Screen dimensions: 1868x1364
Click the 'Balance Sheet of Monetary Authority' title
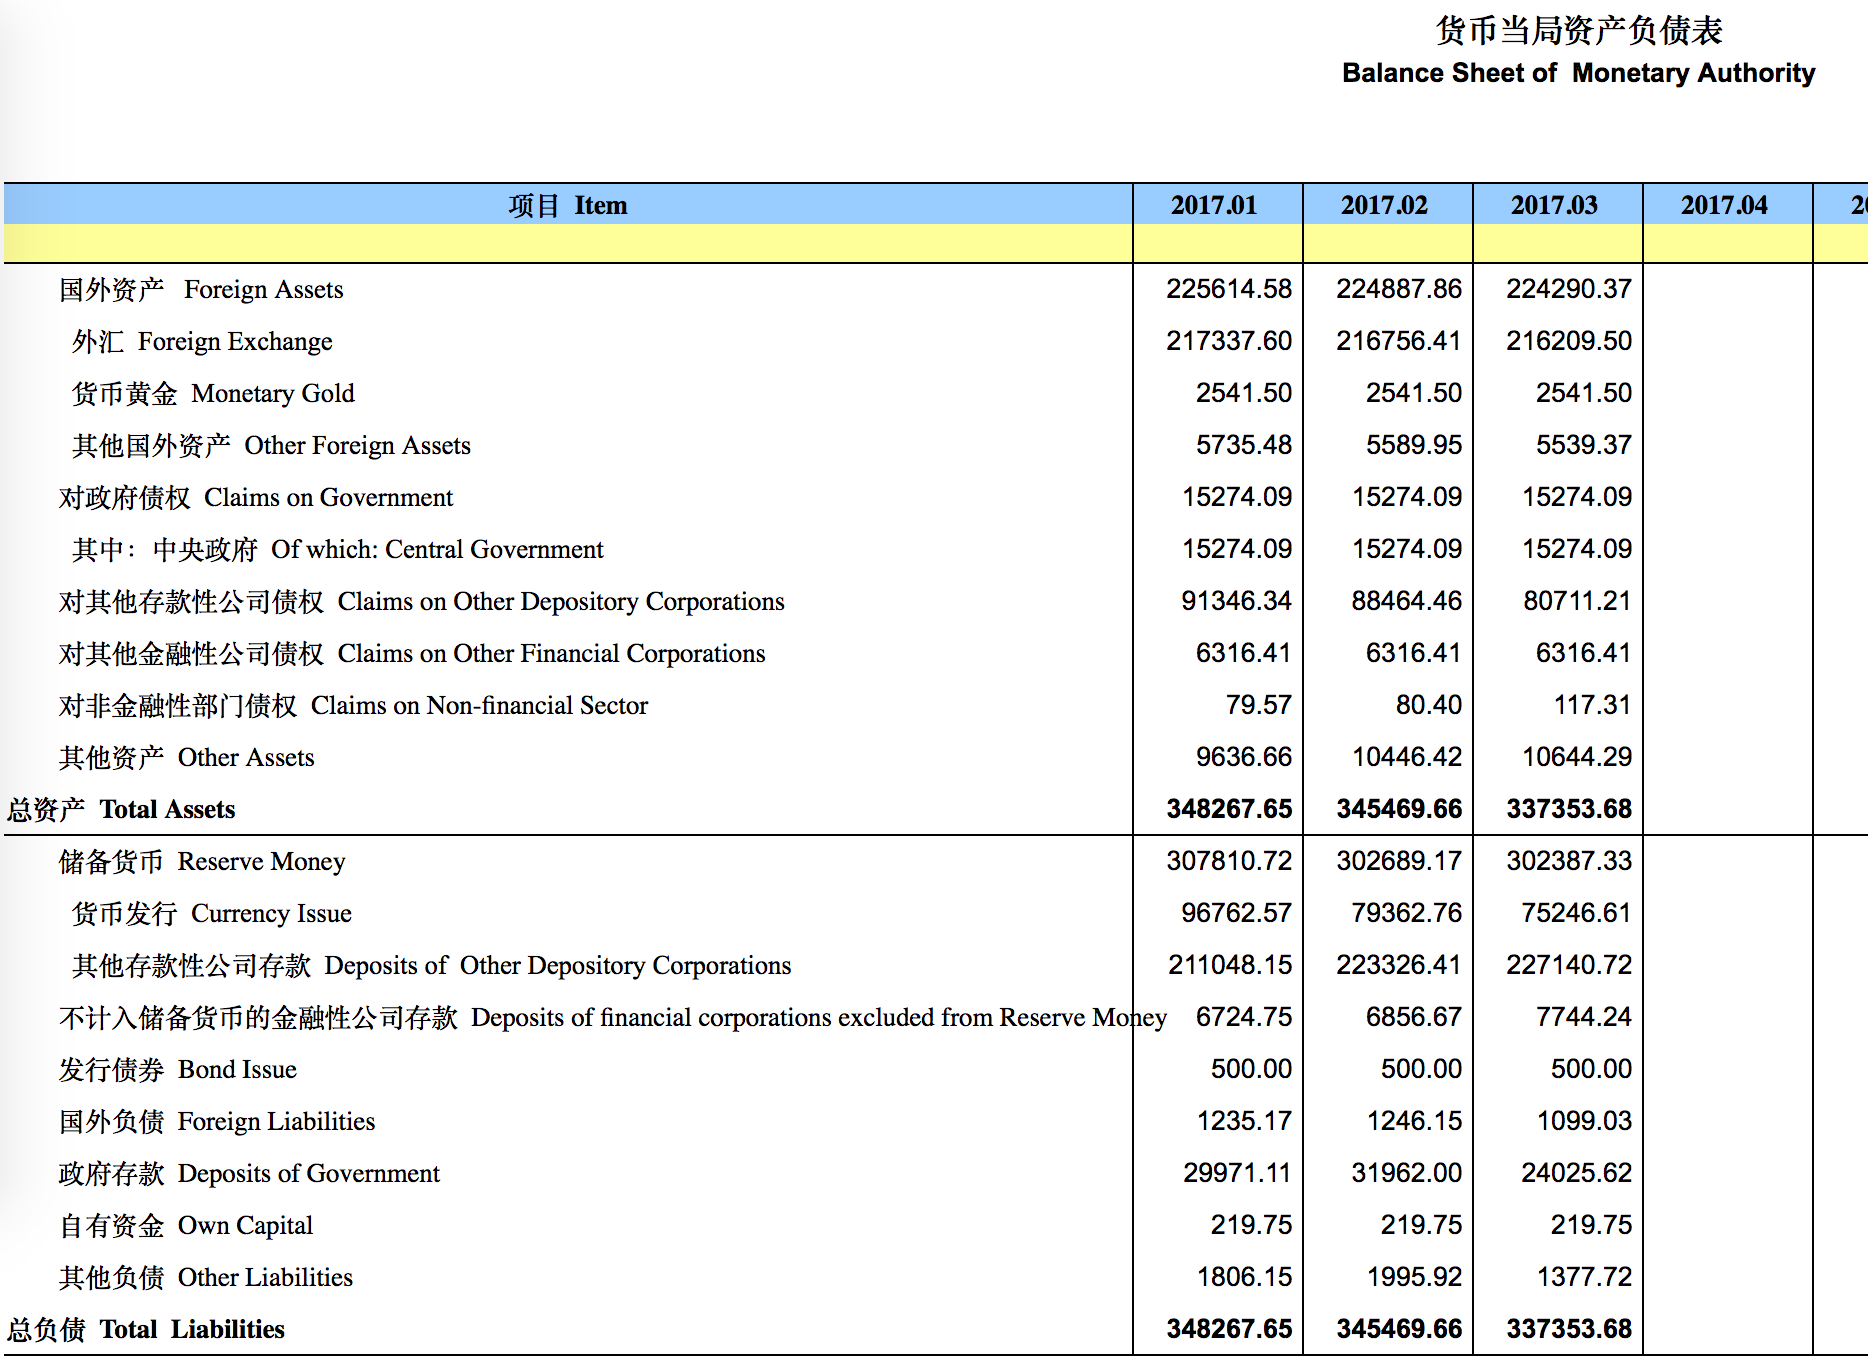[x=1578, y=73]
